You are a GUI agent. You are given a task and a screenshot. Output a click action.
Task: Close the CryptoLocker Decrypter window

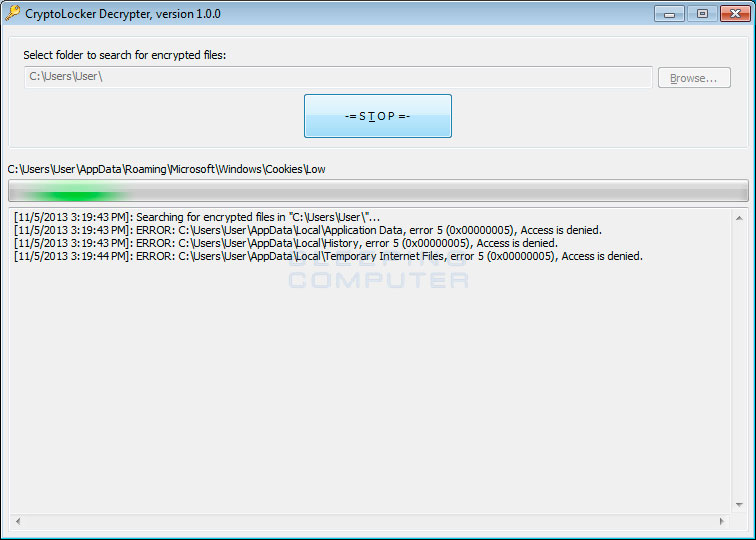(x=735, y=14)
